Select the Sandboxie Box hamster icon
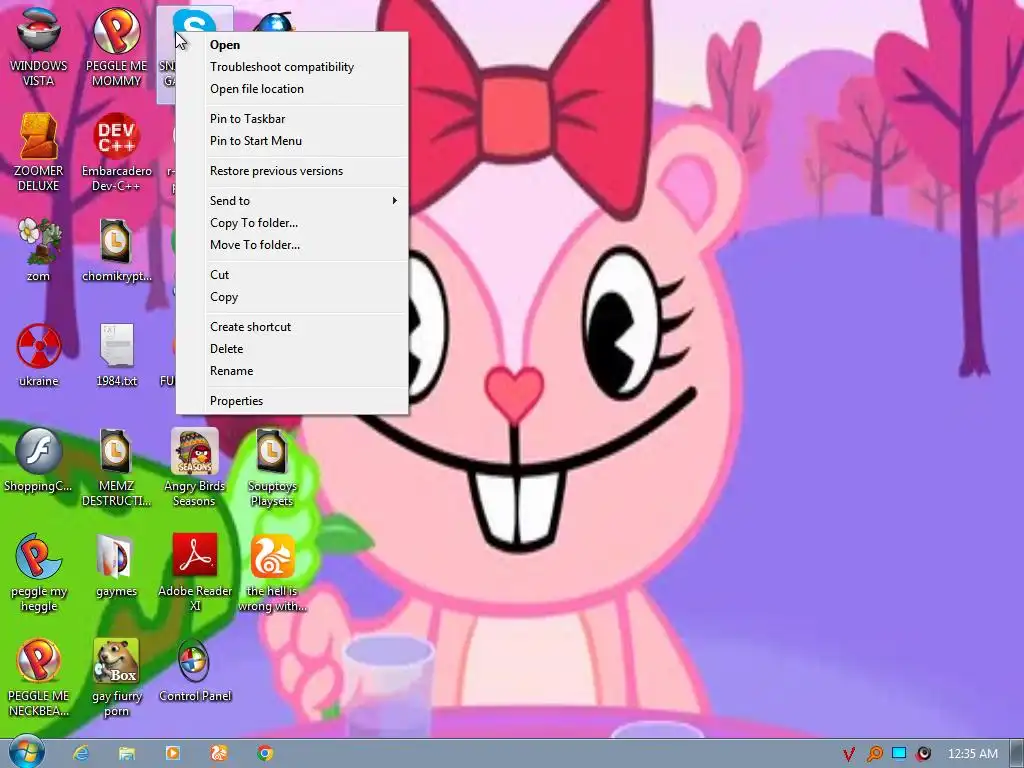1024x768 pixels. [x=116, y=677]
